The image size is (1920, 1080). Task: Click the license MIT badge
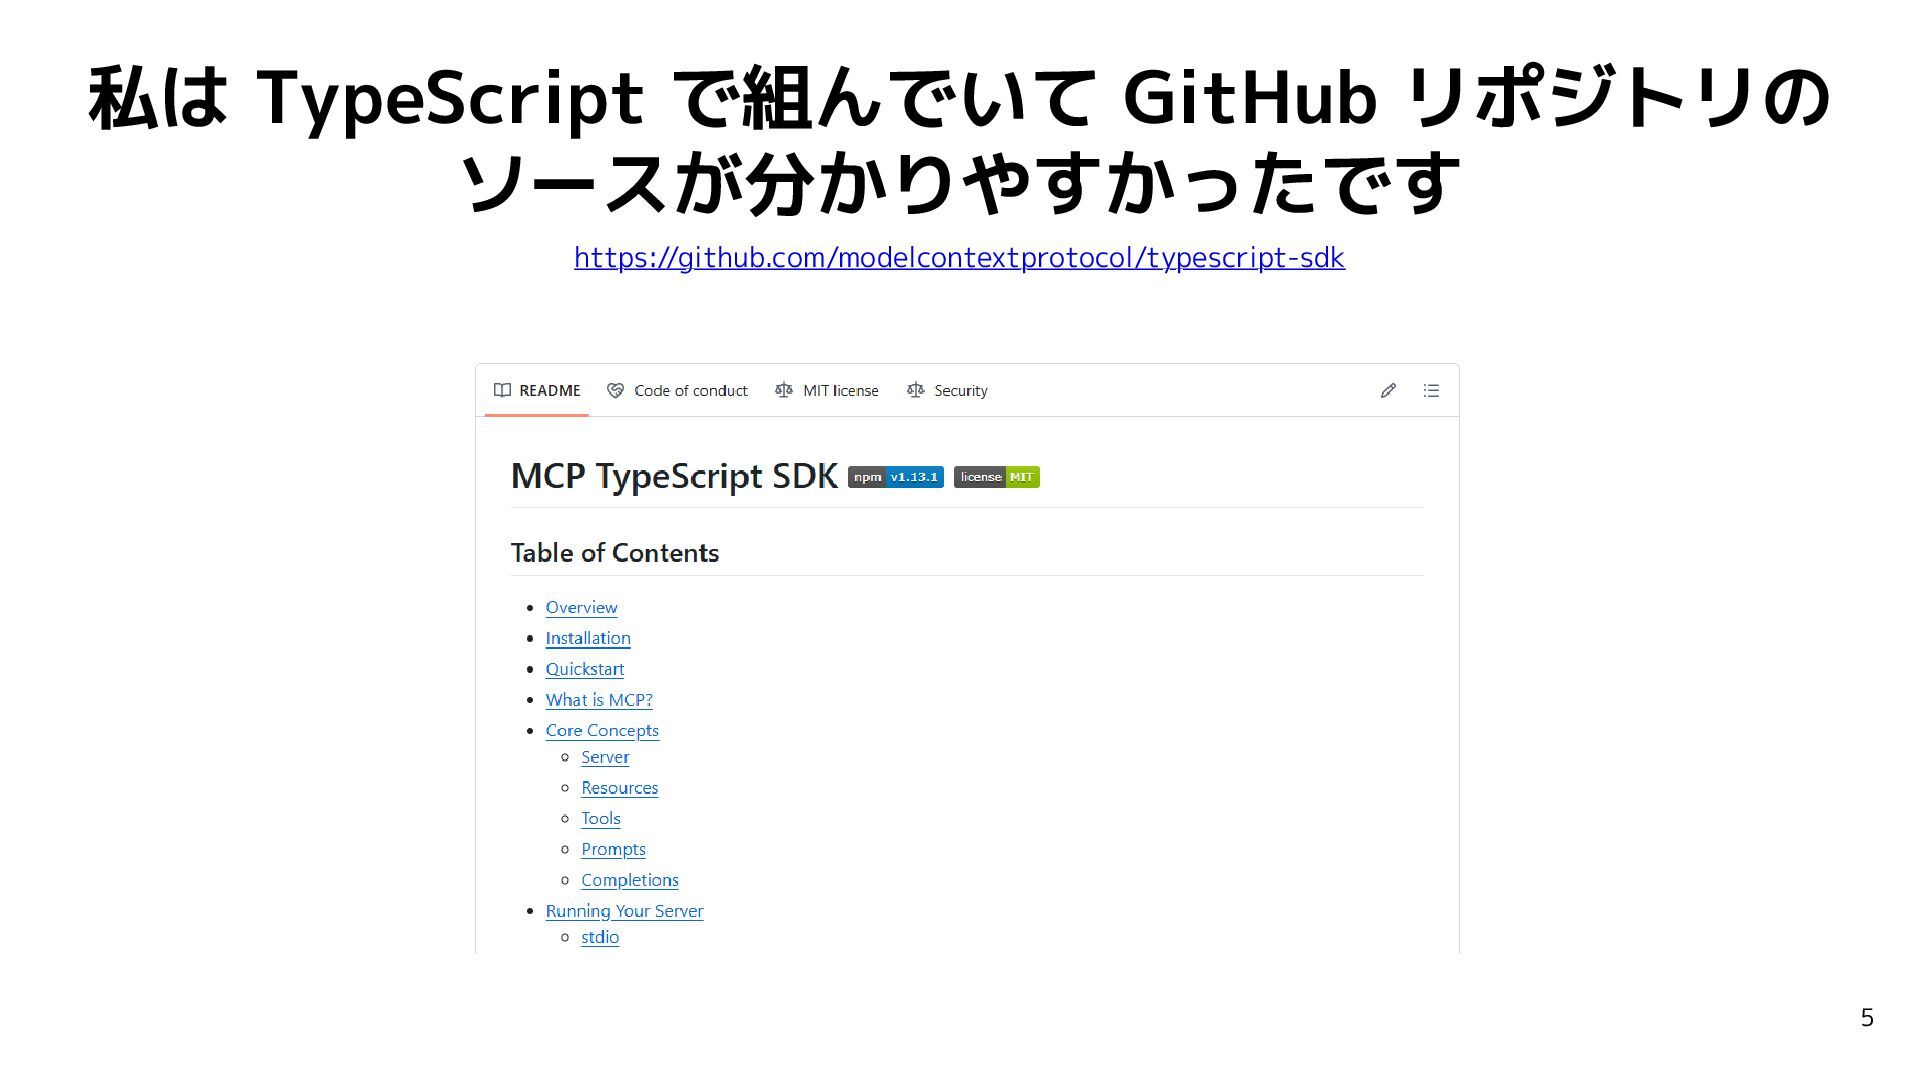pos(997,477)
